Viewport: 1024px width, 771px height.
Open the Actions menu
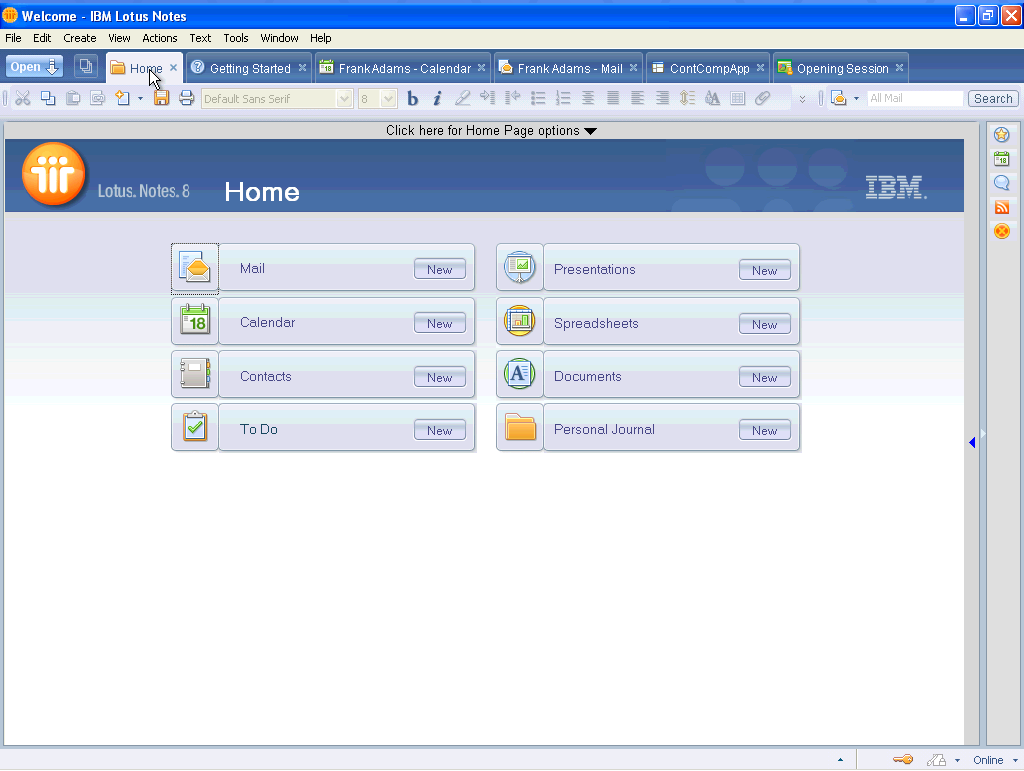click(159, 38)
